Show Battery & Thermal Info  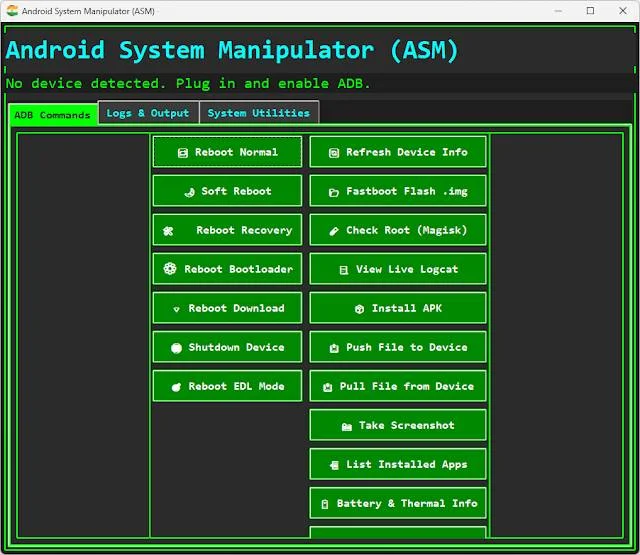398,503
